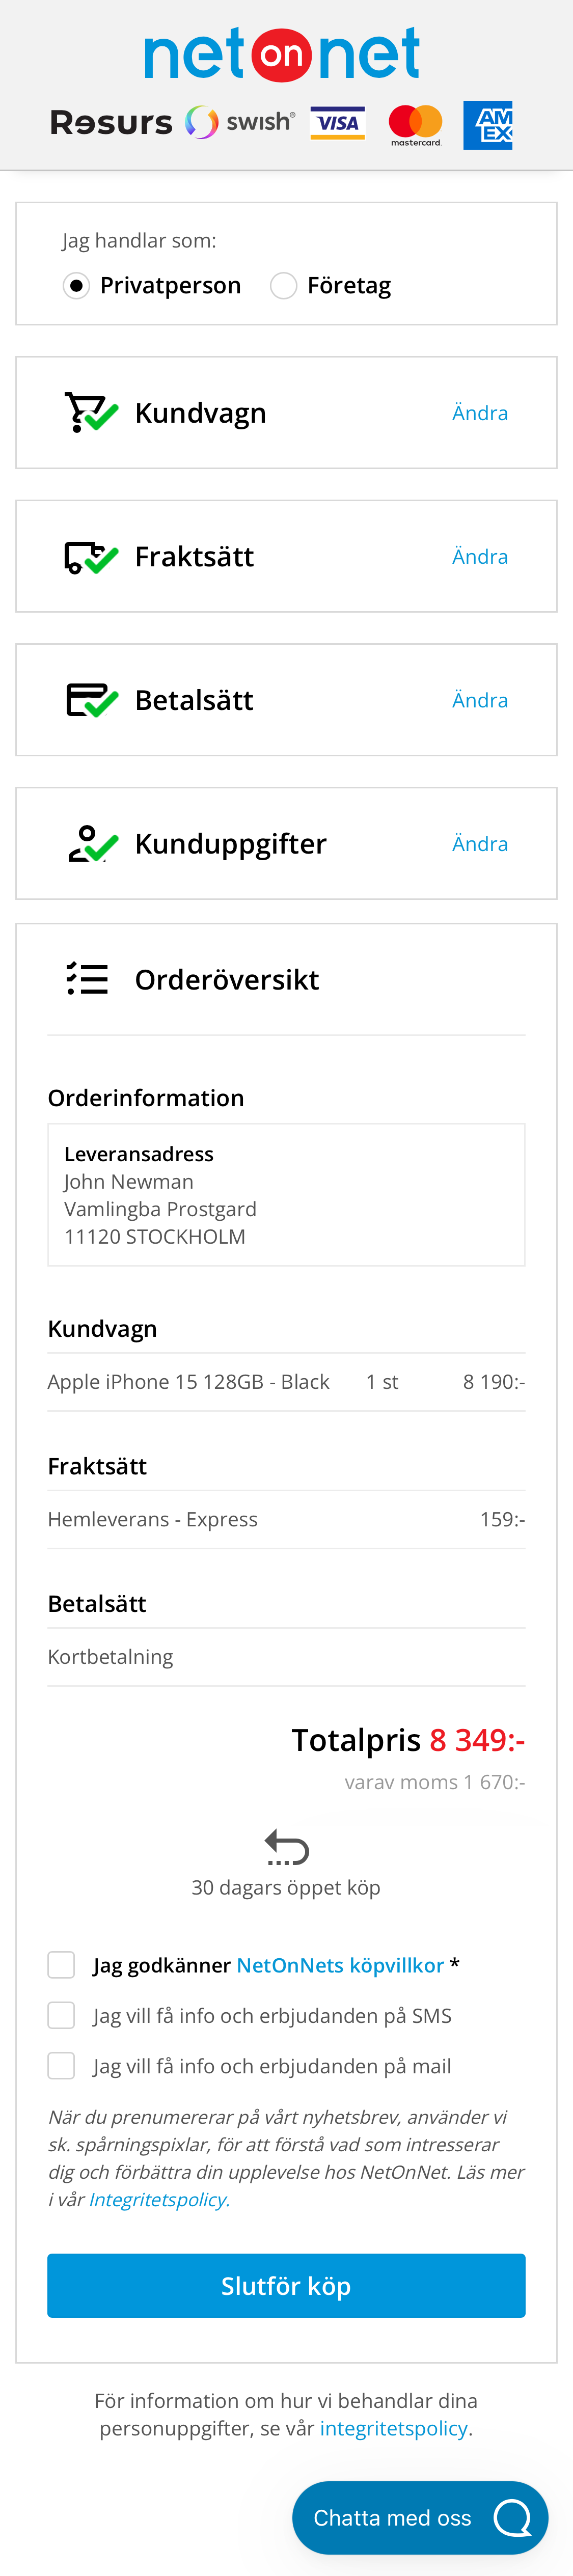Click the list icon beside Orderöversikt
The image size is (573, 2576).
coord(88,979)
